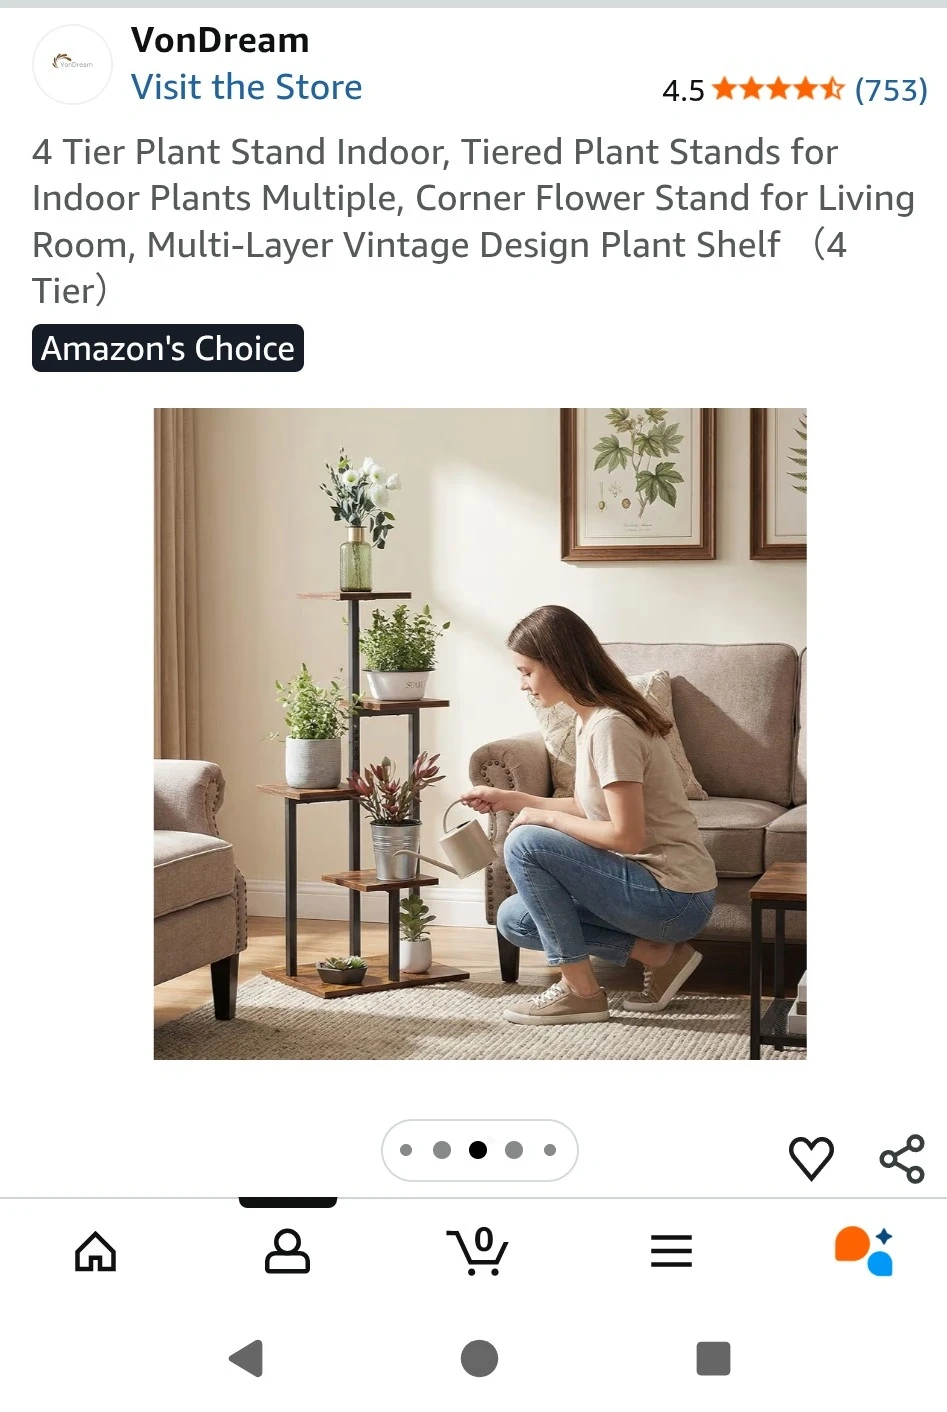Tap the 4.5 star rating
Screen dimensions: 947x1412
(x=753, y=90)
